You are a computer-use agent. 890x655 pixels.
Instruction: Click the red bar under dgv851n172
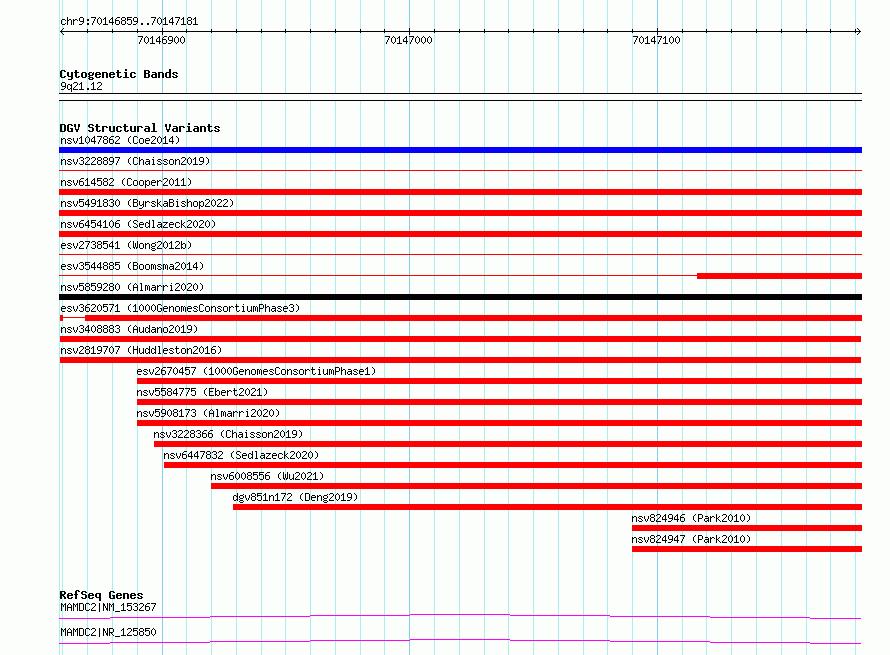tap(547, 507)
